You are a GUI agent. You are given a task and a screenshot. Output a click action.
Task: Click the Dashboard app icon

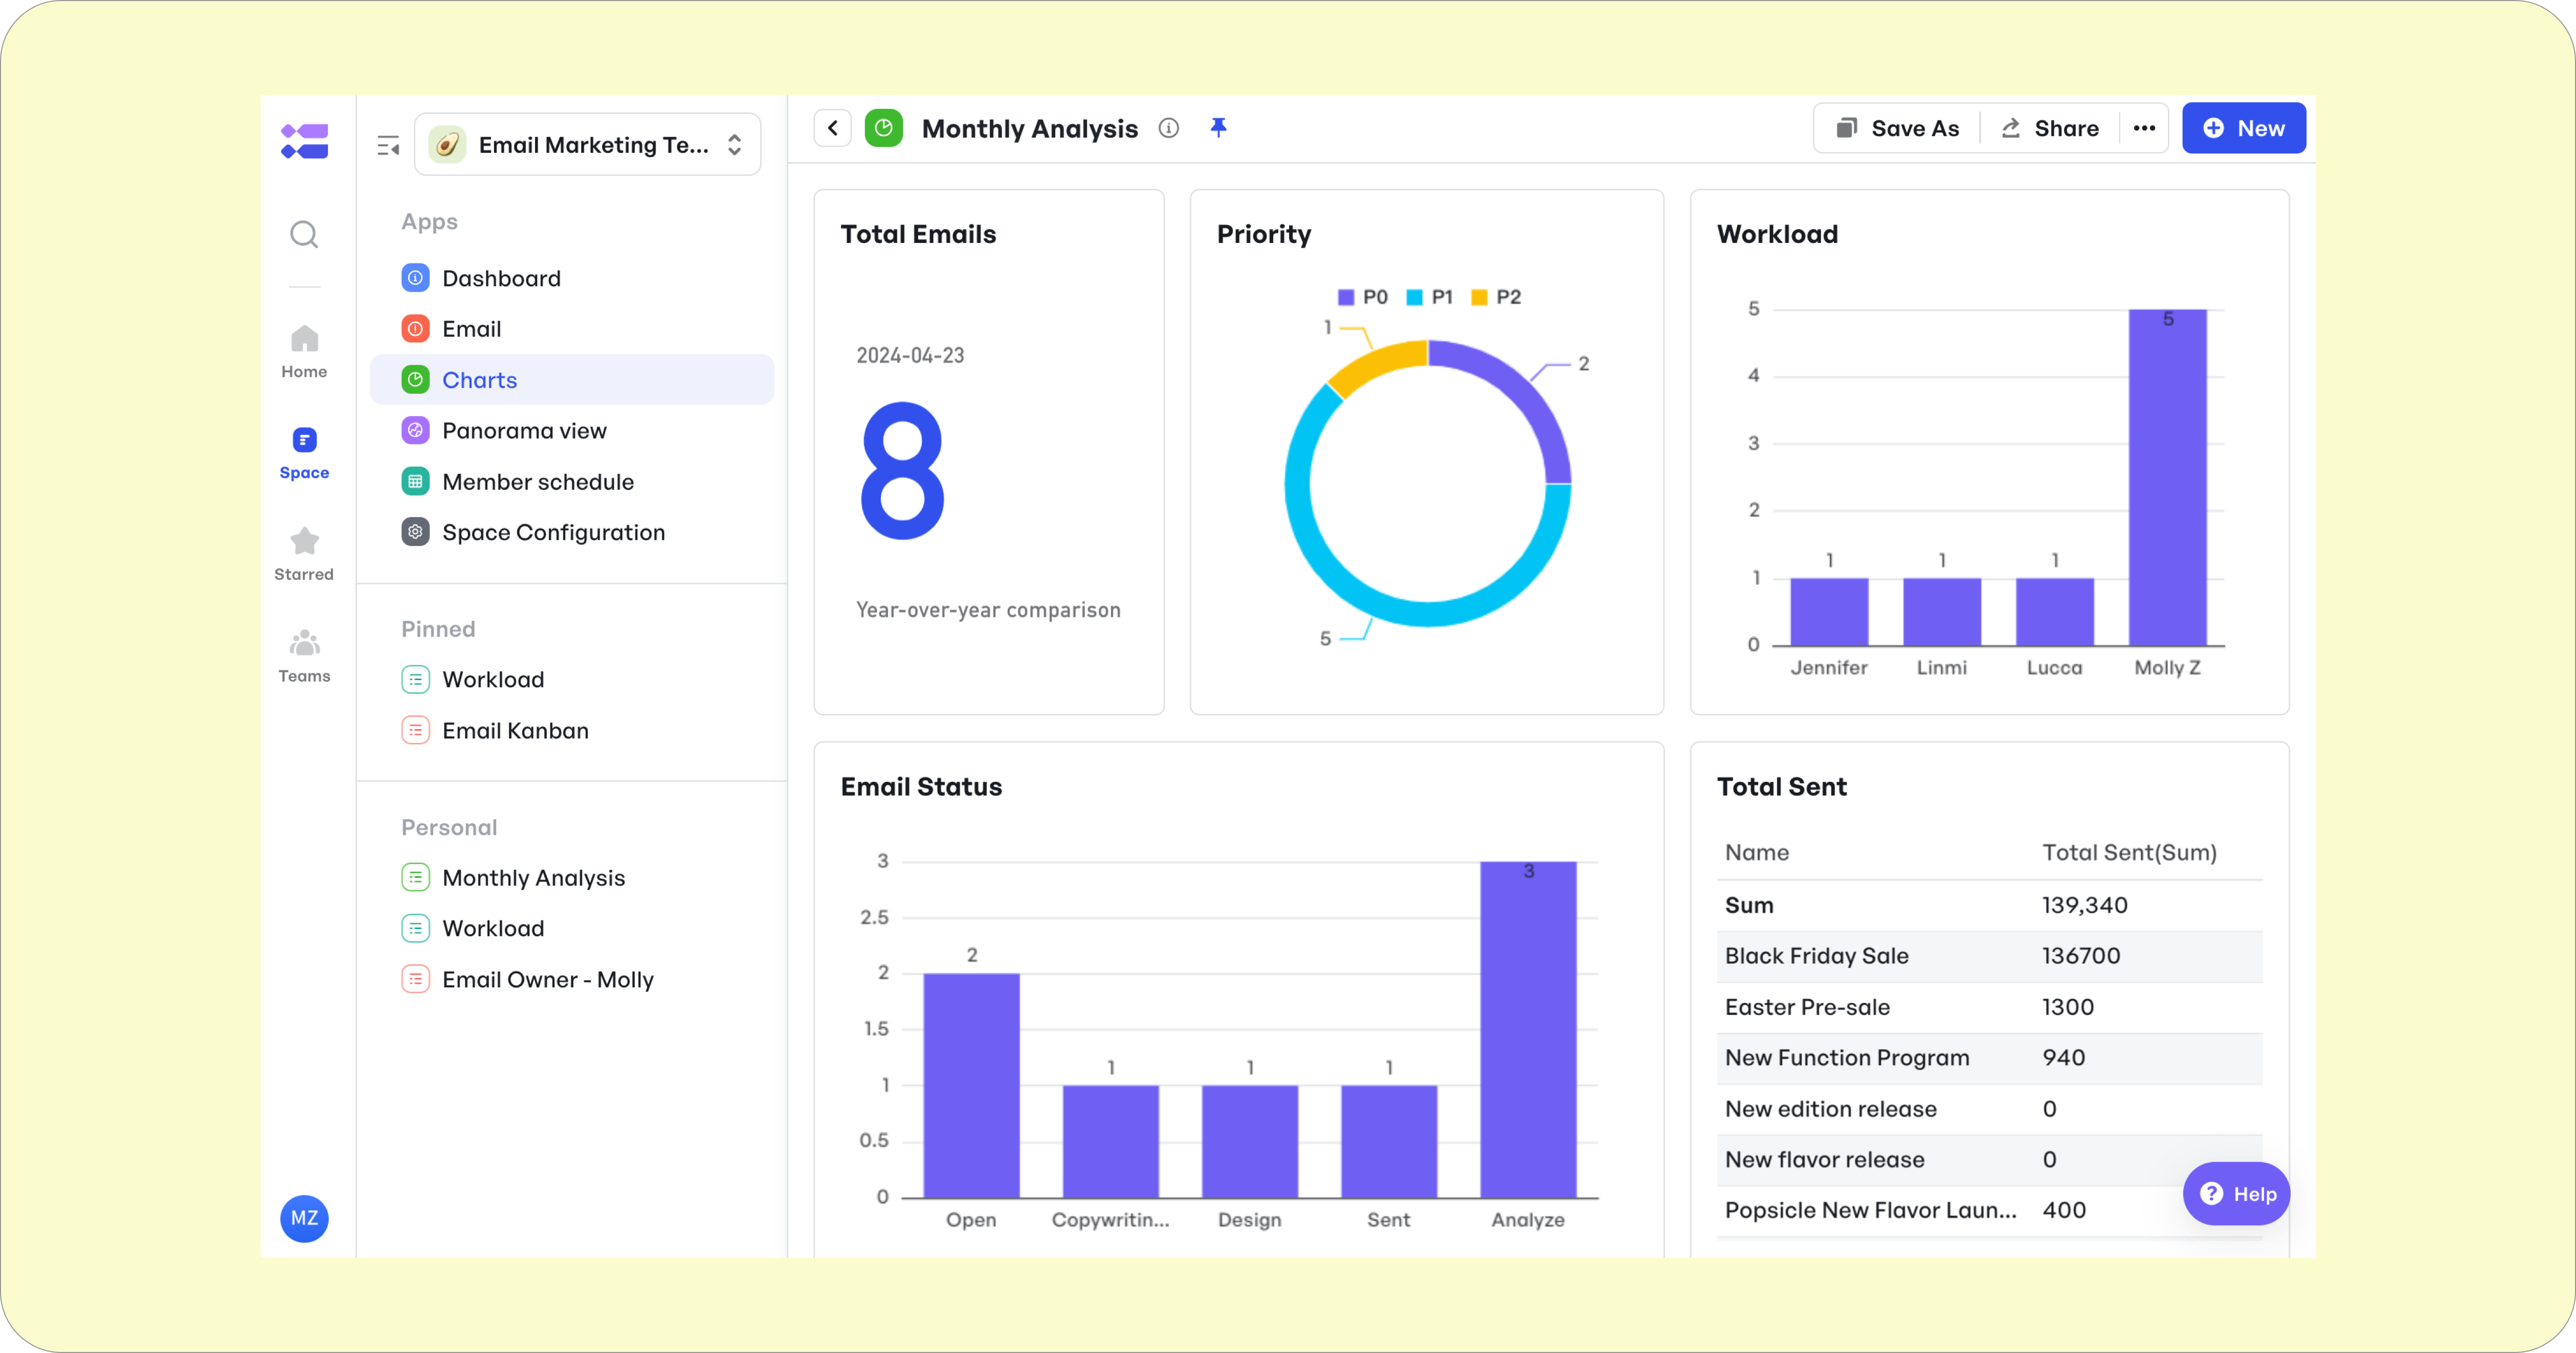pos(415,278)
